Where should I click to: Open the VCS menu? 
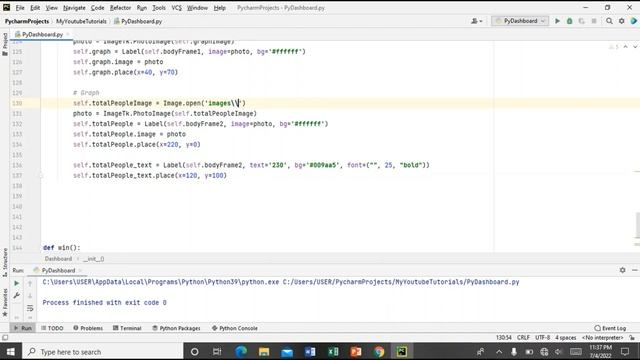176,8
